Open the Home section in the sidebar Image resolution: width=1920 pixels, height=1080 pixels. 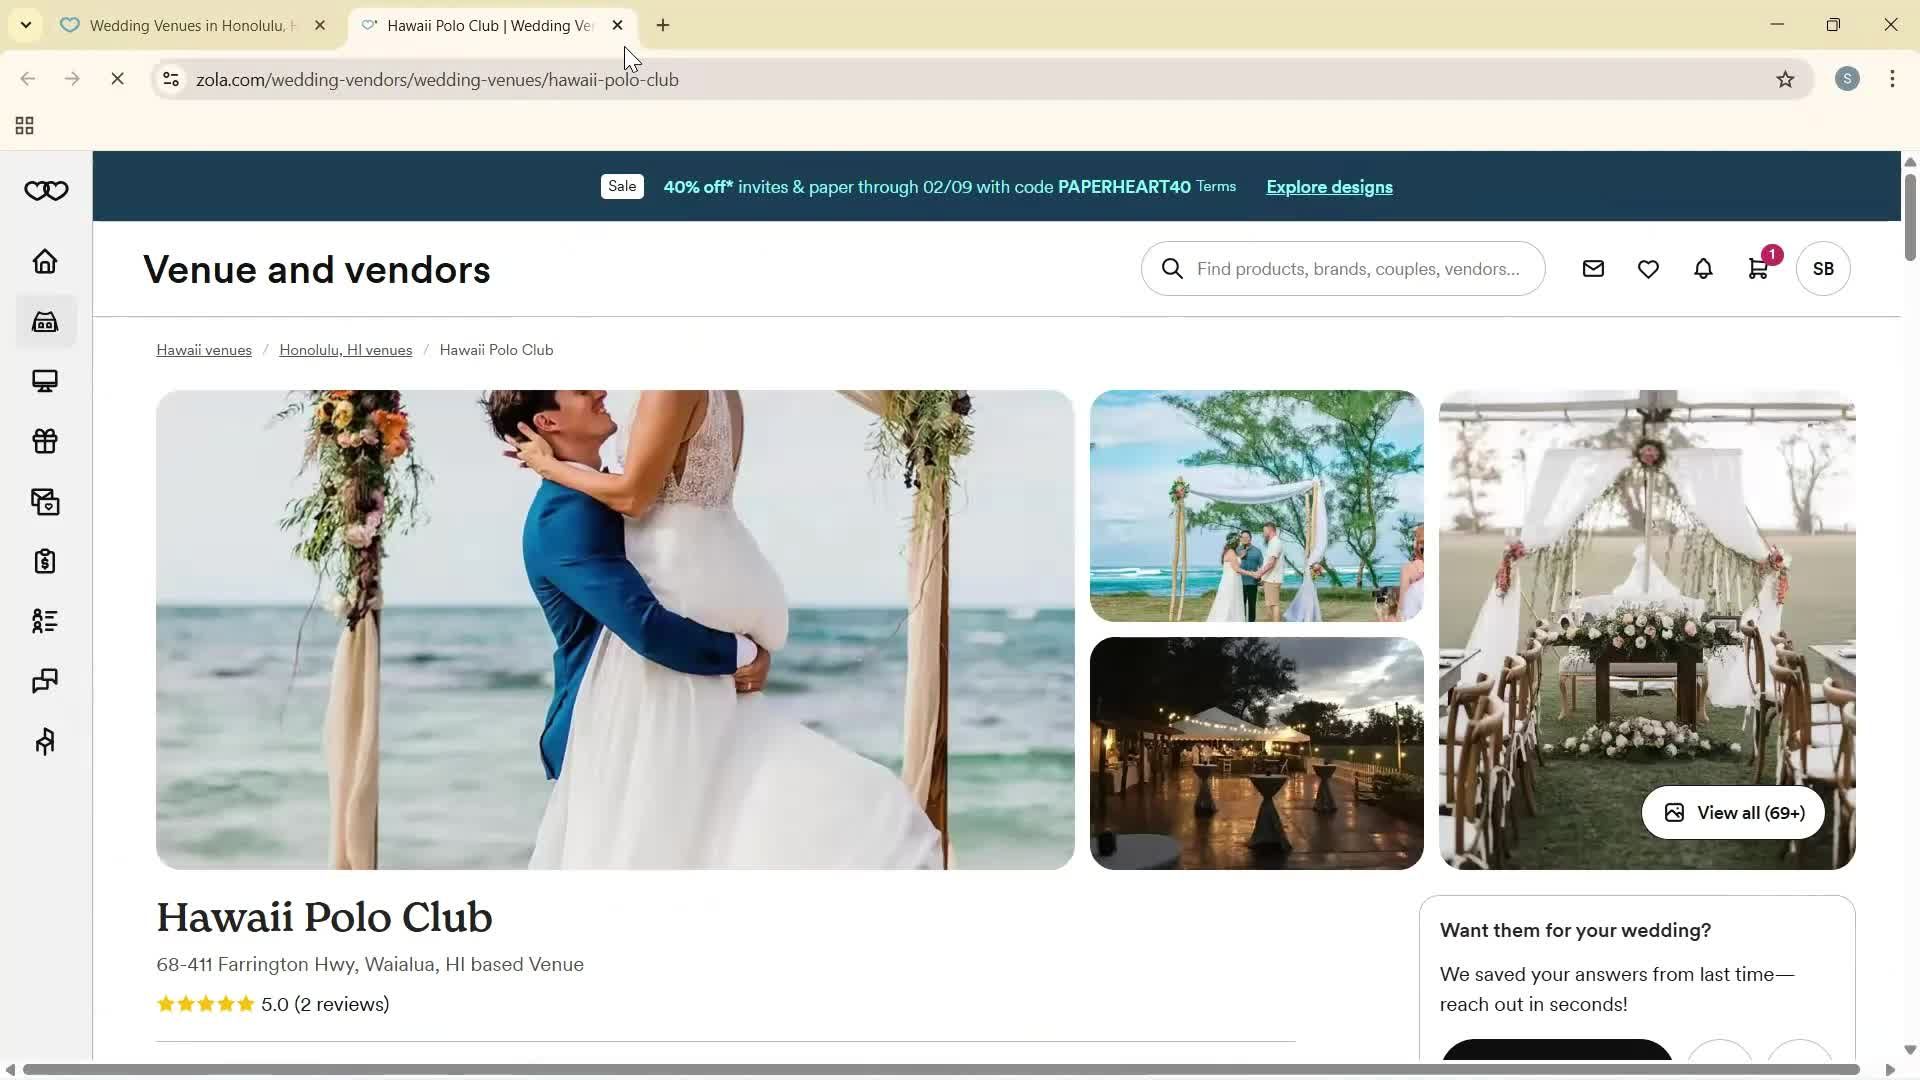point(44,261)
